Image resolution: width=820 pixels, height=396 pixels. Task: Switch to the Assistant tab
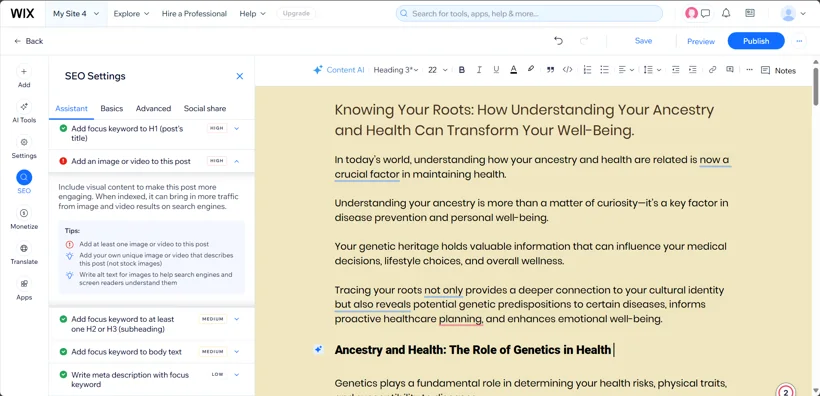pyautogui.click(x=71, y=109)
